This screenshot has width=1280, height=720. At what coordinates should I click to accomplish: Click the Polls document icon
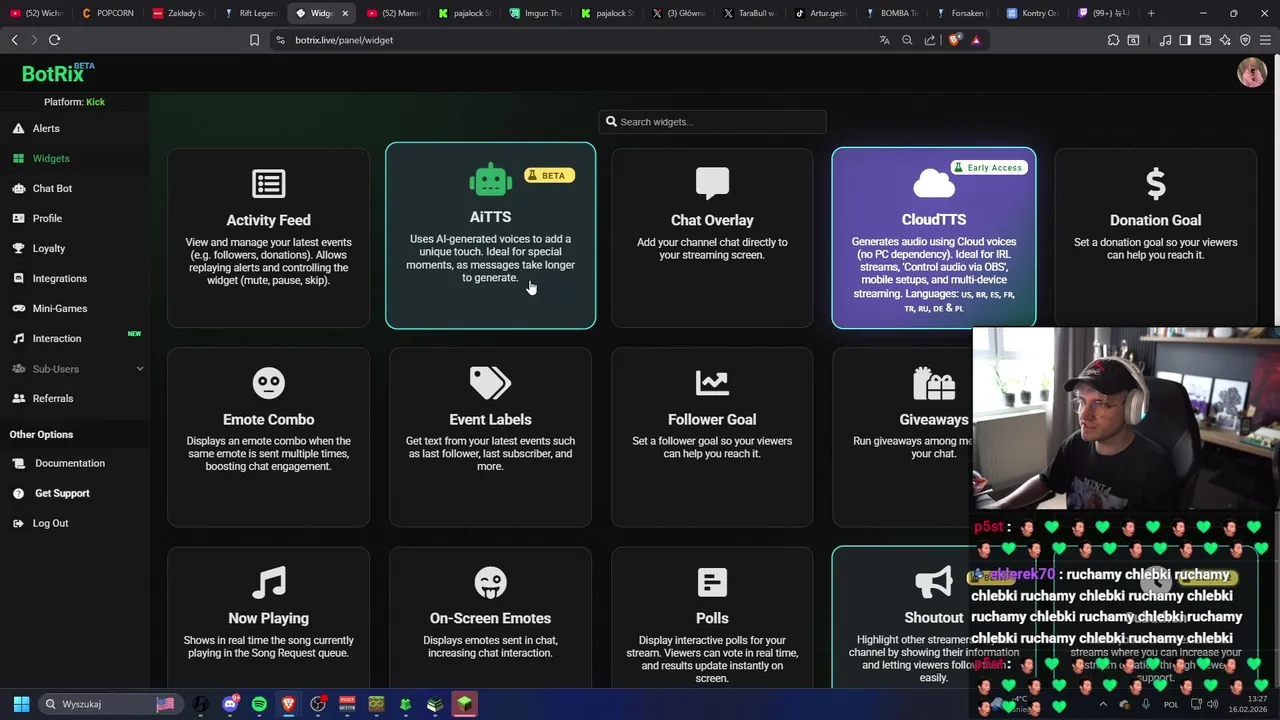[x=712, y=582]
